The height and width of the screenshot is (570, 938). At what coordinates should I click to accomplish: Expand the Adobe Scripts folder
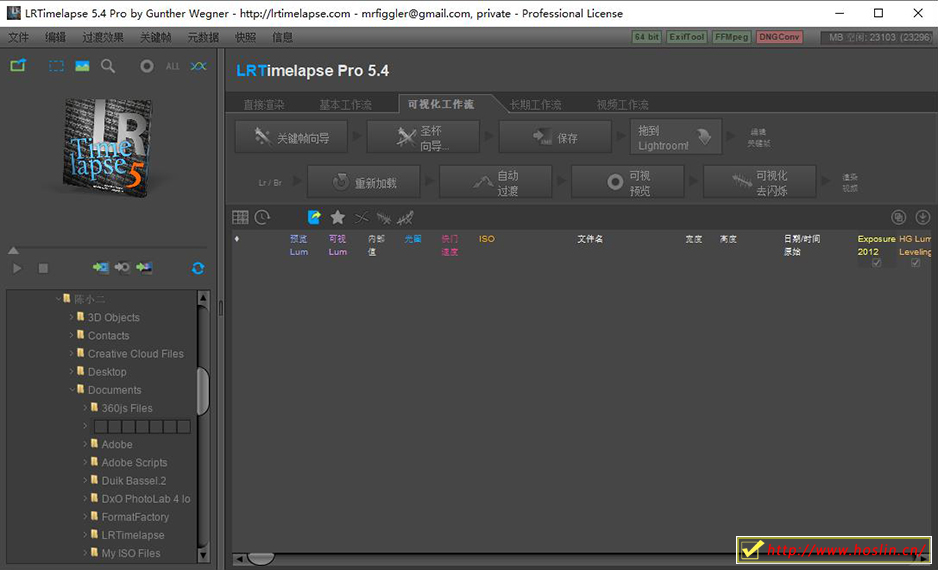85,462
